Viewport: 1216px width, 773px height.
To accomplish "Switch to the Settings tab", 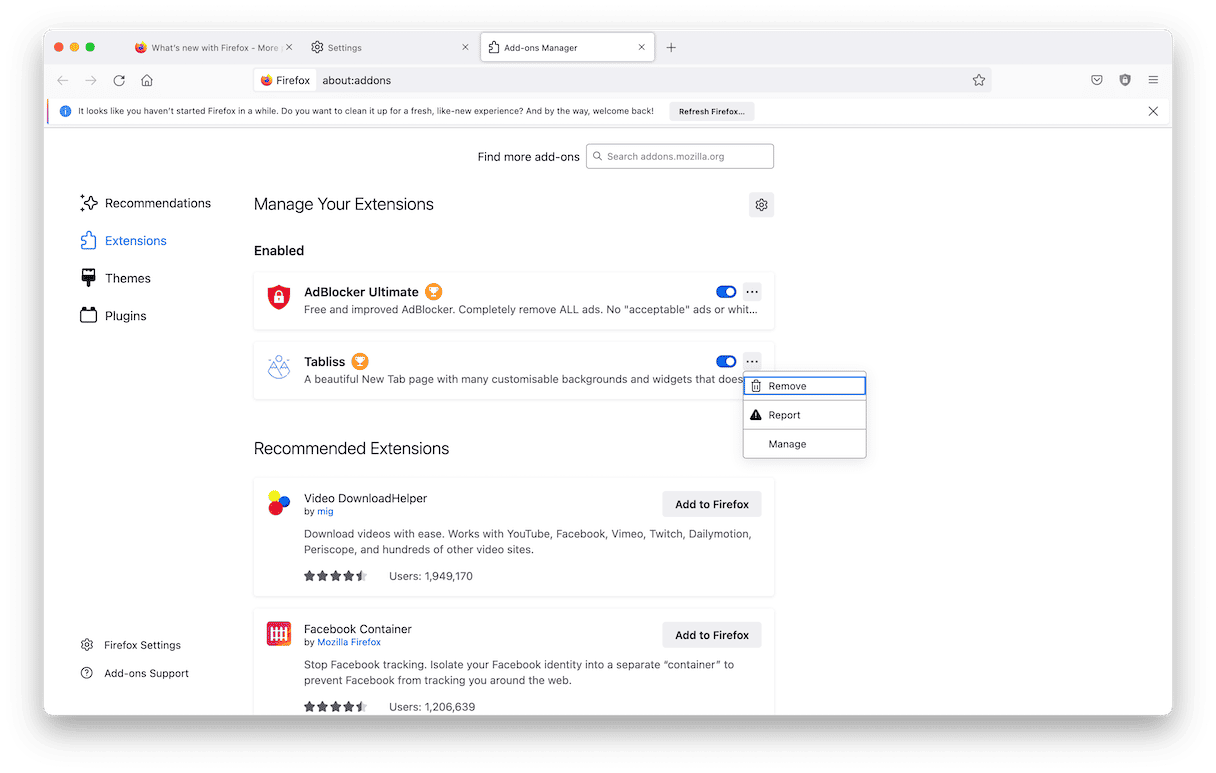I will point(390,47).
